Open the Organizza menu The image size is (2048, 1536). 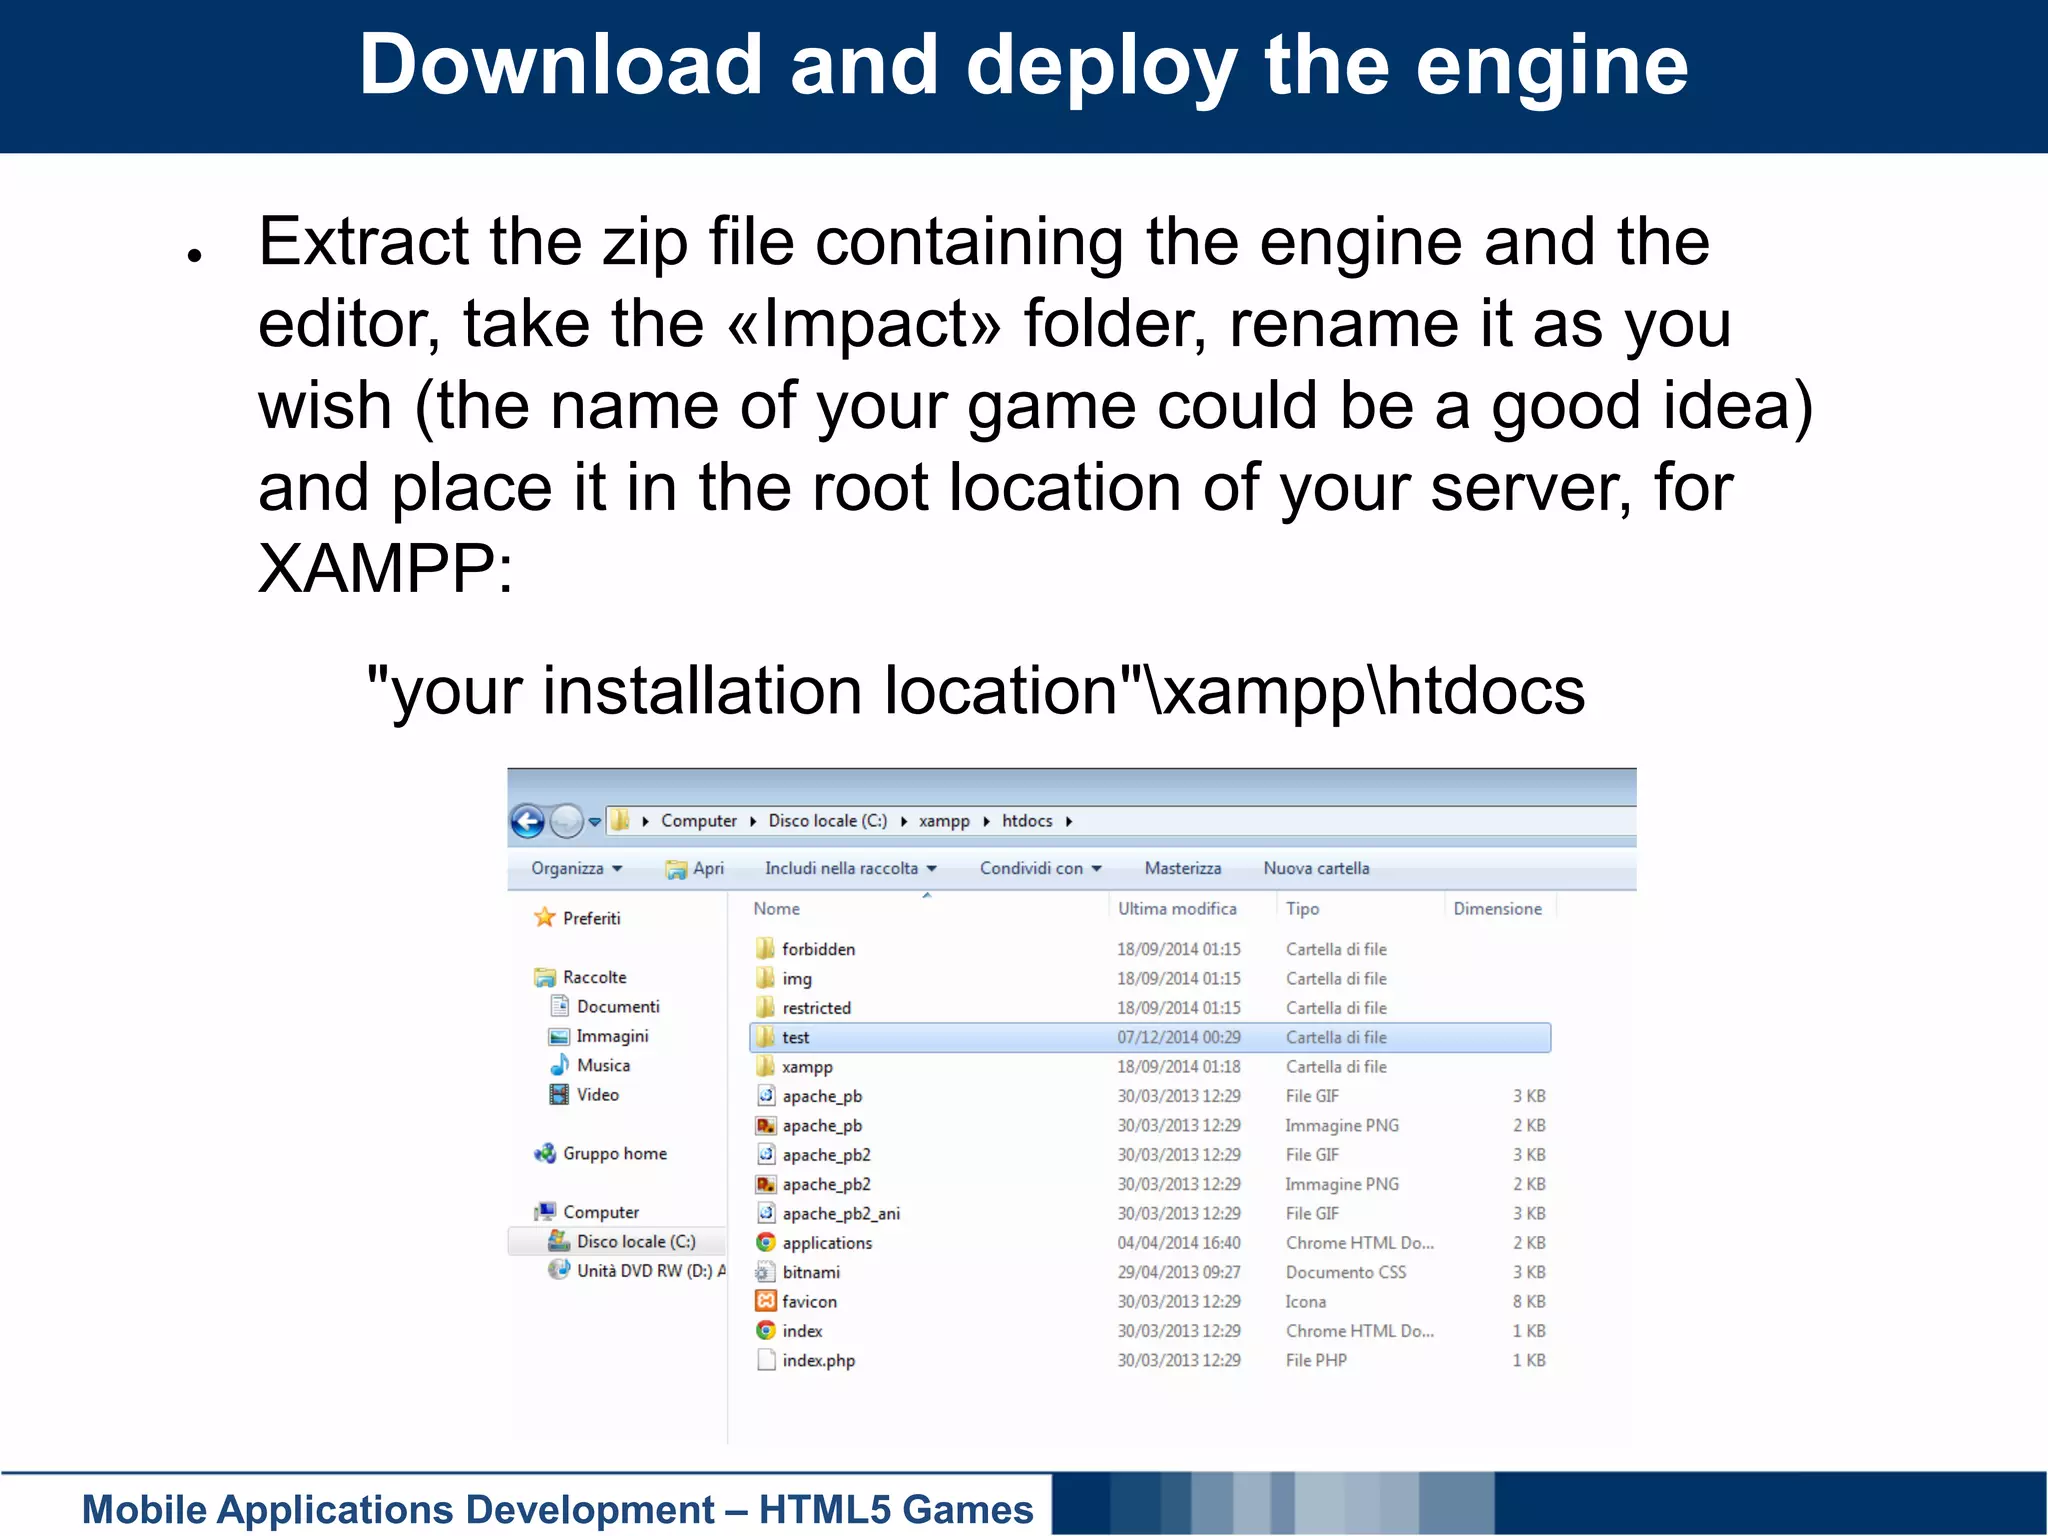pyautogui.click(x=577, y=868)
